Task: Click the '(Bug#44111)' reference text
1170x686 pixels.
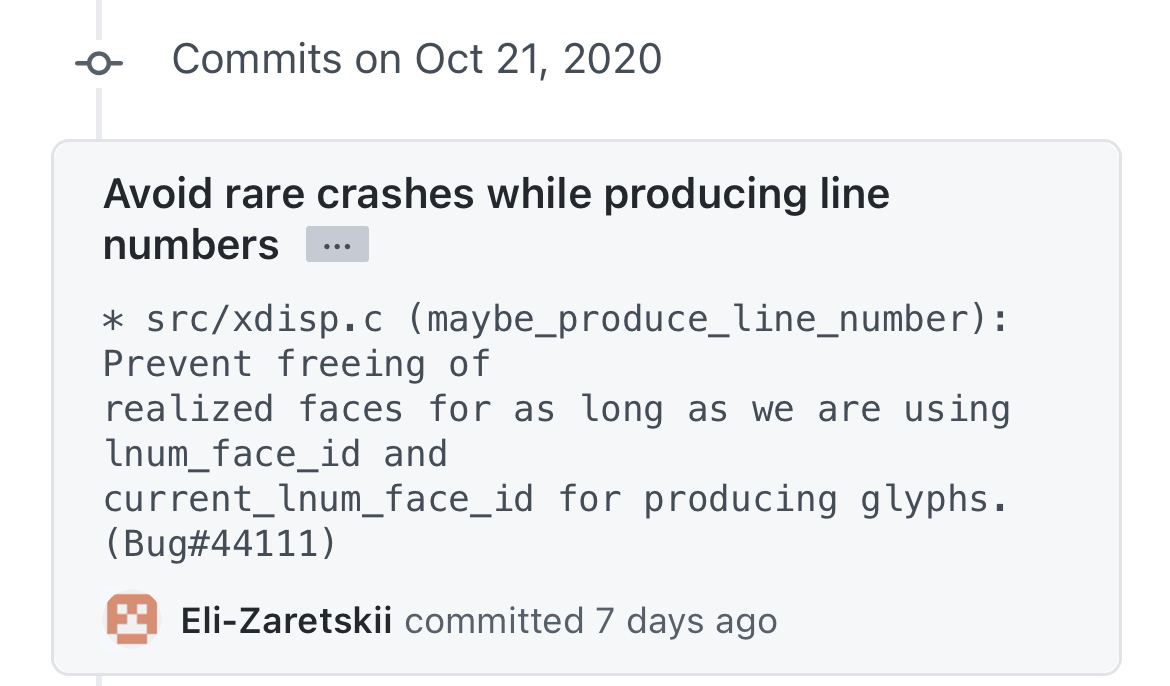Action: pyautogui.click(x=221, y=543)
